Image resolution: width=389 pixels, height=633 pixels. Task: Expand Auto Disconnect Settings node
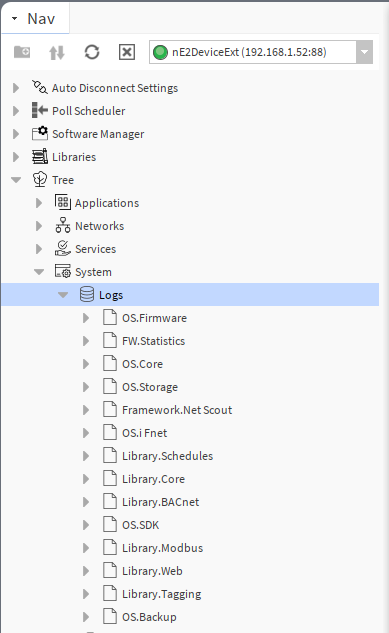pyautogui.click(x=16, y=88)
